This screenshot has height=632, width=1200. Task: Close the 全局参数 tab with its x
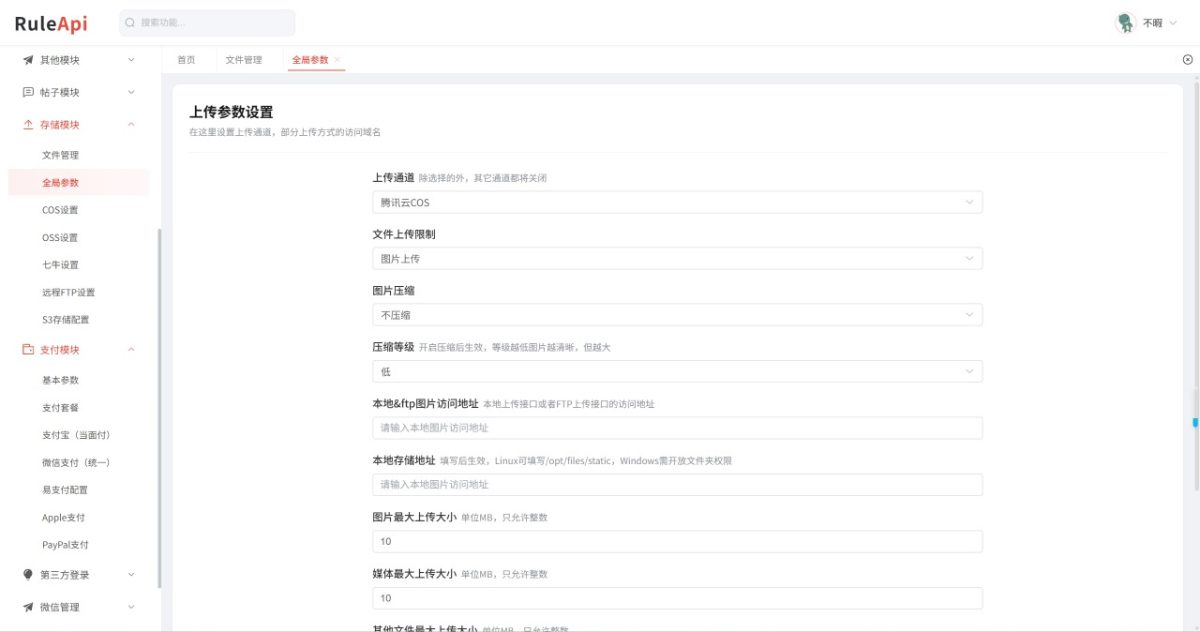pos(337,60)
